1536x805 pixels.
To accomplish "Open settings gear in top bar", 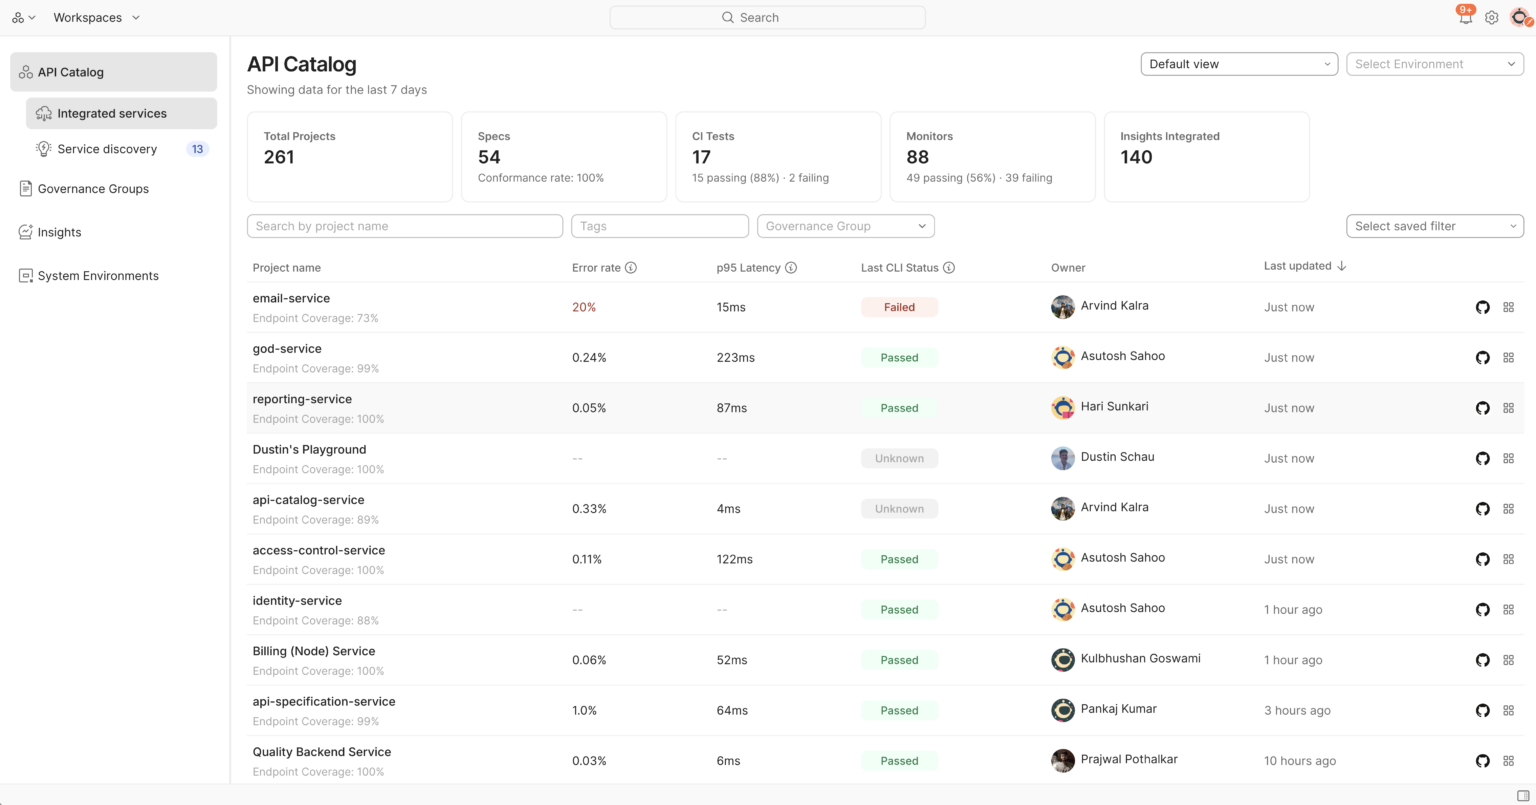I will (x=1491, y=17).
